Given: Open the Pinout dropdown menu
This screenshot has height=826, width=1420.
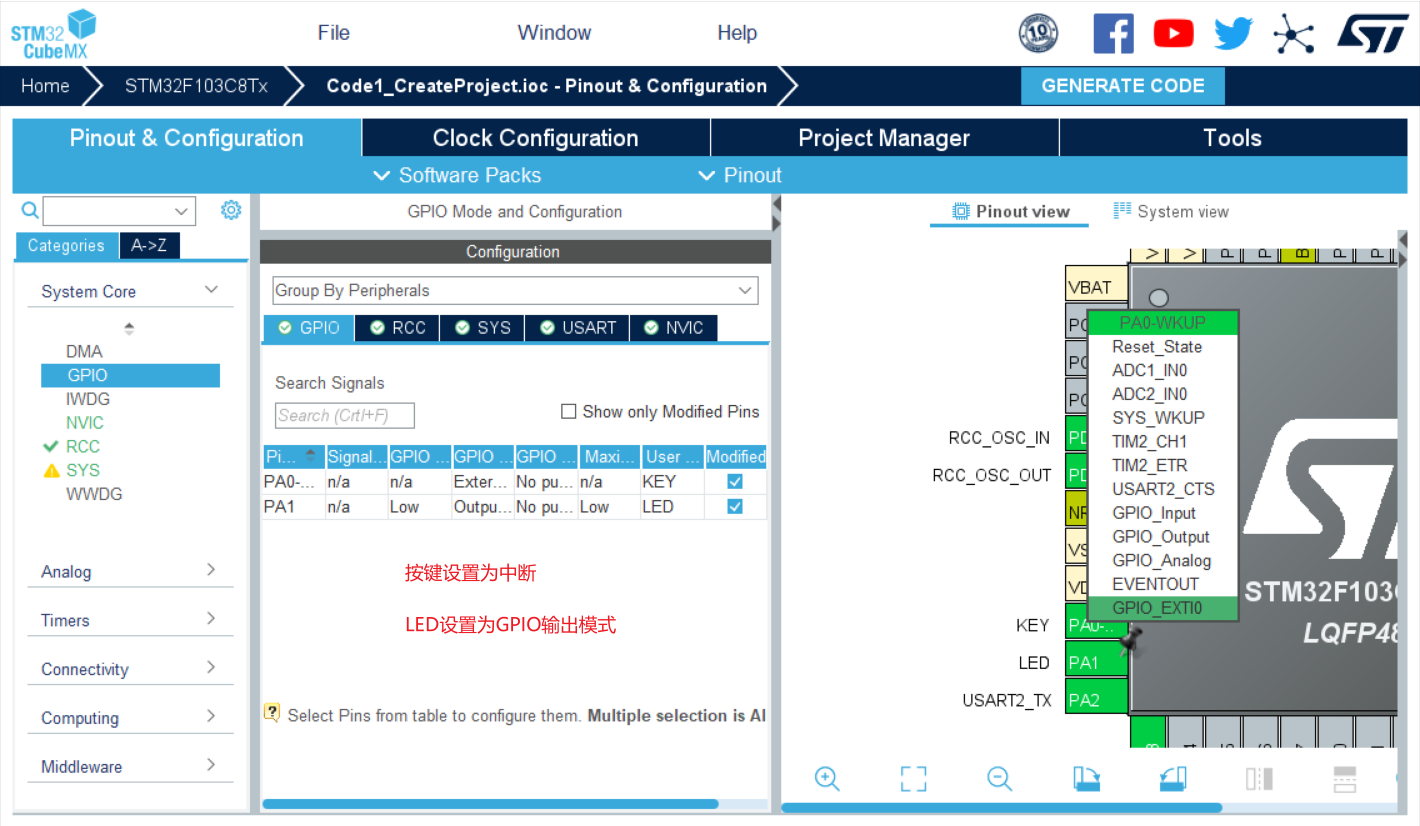Looking at the screenshot, I should tap(740, 175).
